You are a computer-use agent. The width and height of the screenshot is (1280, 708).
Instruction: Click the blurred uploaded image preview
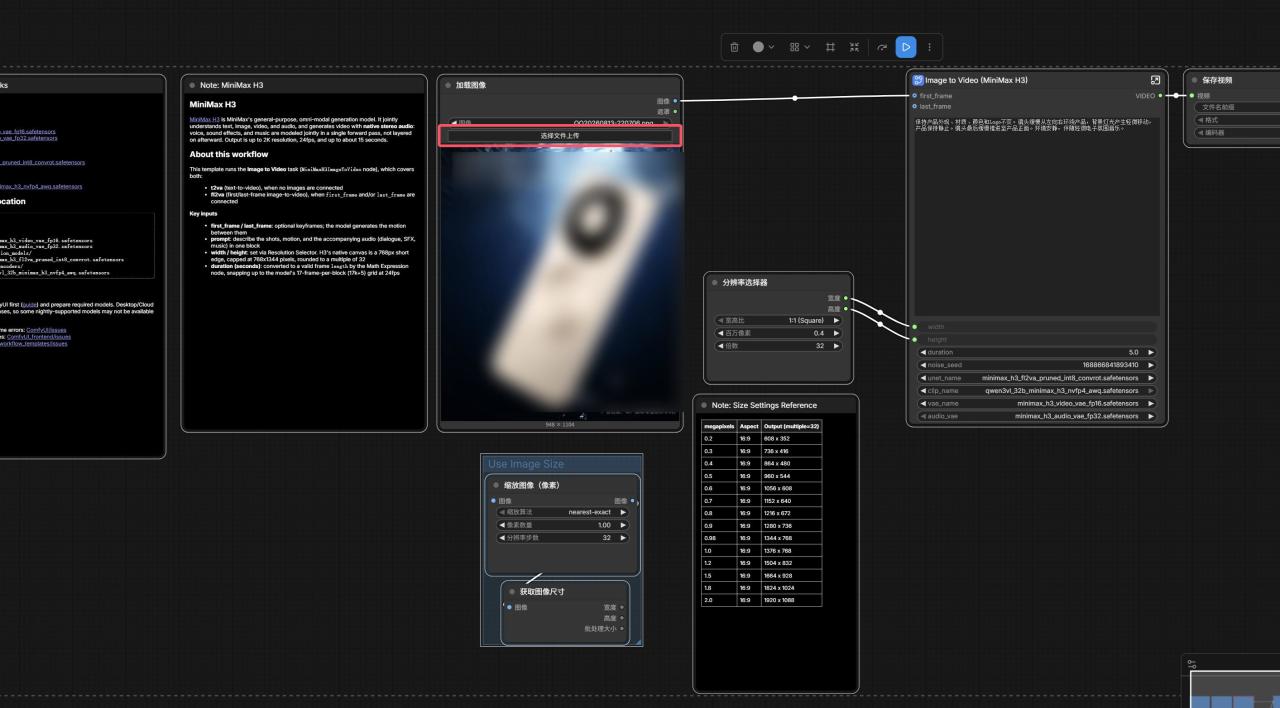coord(560,283)
